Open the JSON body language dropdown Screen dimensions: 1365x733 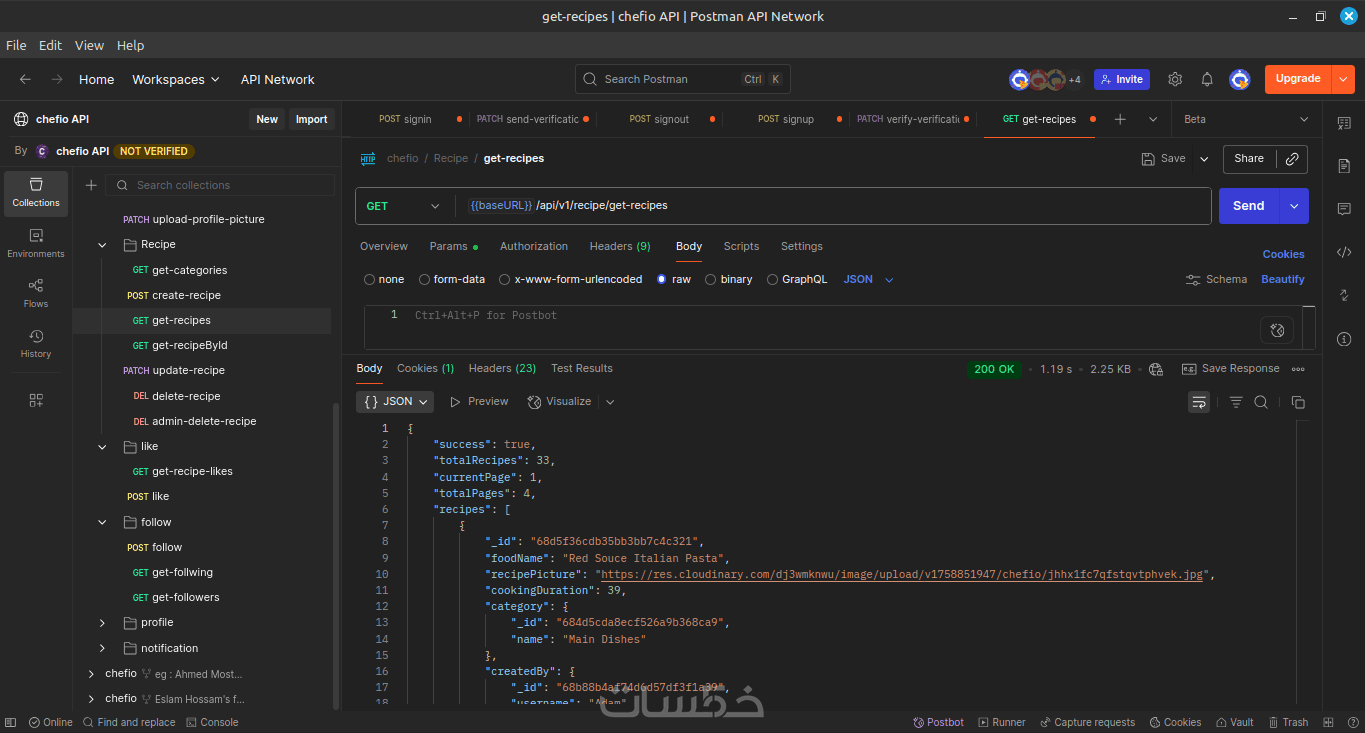tap(869, 280)
